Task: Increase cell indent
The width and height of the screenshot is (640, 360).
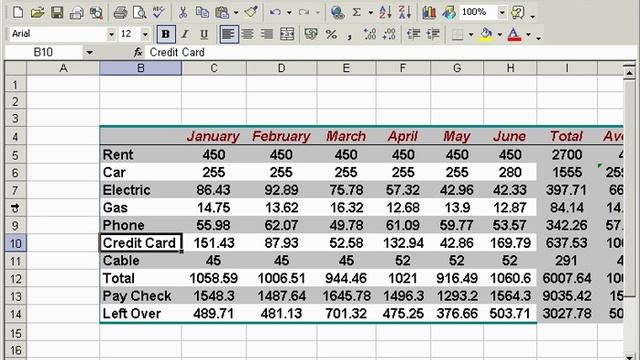Action: [433, 34]
